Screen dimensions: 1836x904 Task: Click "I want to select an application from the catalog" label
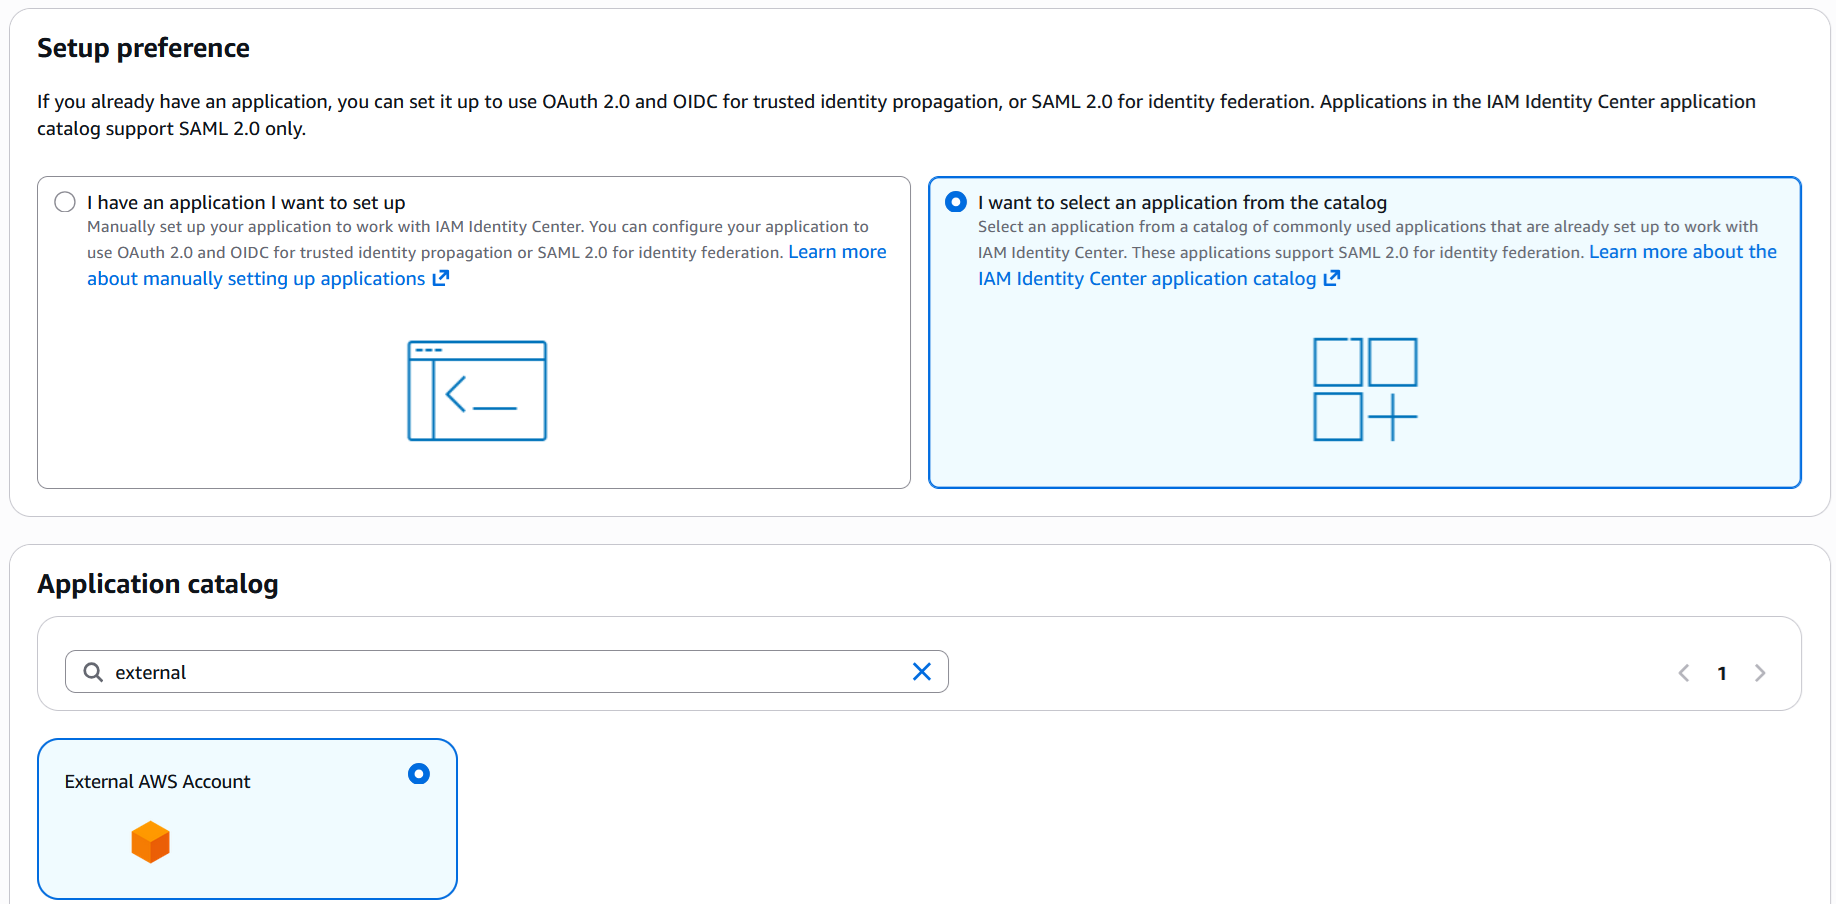coord(1182,203)
